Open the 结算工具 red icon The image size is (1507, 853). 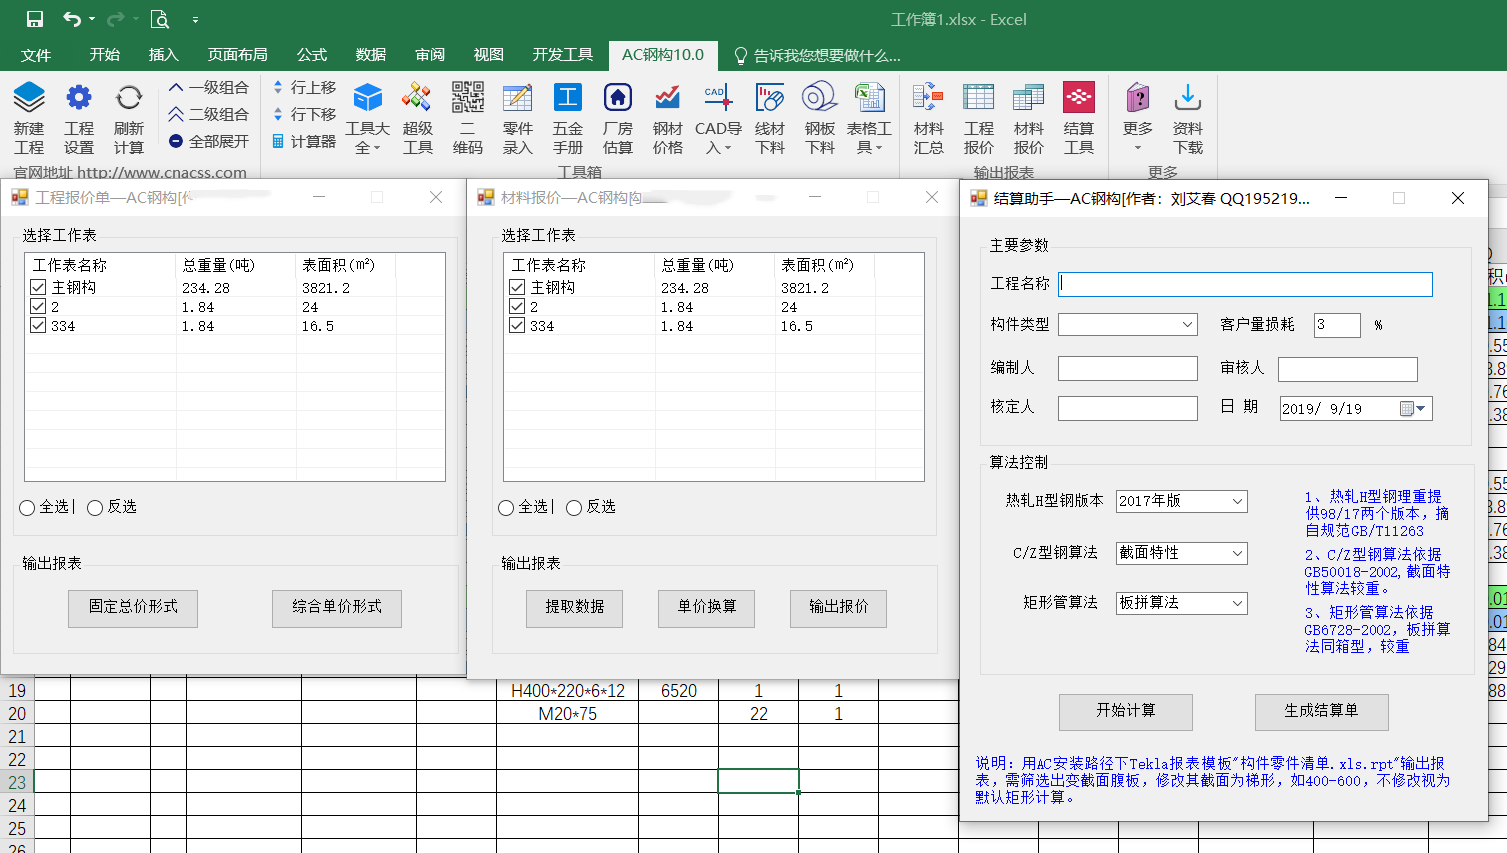pos(1079,118)
